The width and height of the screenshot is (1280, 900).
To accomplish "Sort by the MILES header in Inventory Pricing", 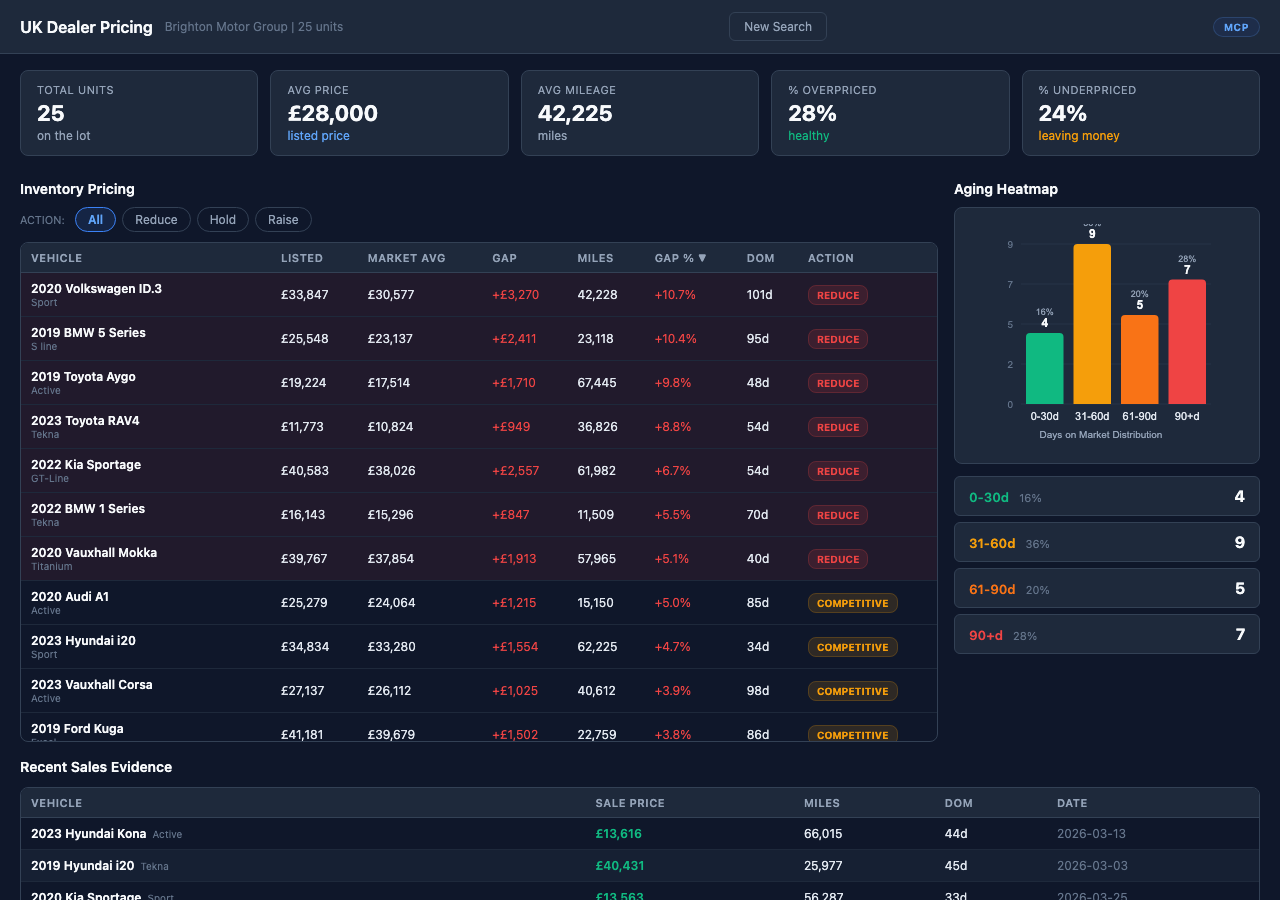I will (x=595, y=258).
